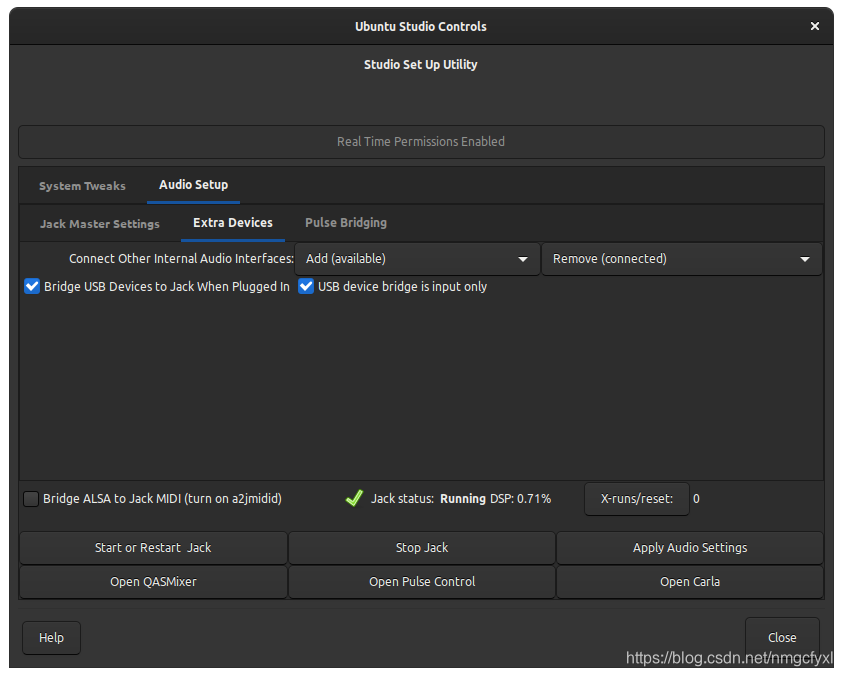
Task: Click the Connect Other Internal Audio Interfaces label
Action: (x=181, y=259)
